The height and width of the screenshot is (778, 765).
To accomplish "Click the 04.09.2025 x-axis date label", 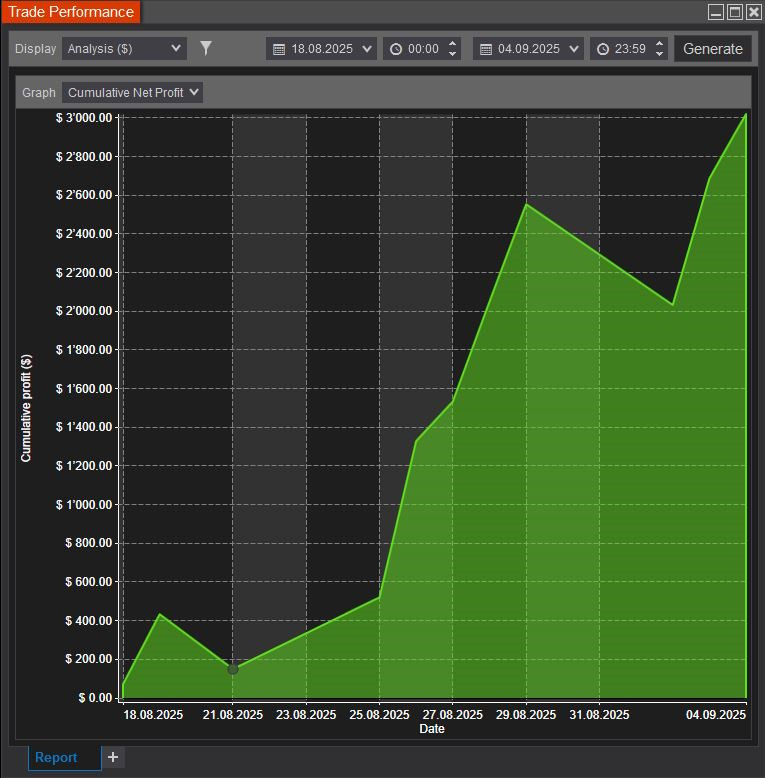I will coord(716,714).
